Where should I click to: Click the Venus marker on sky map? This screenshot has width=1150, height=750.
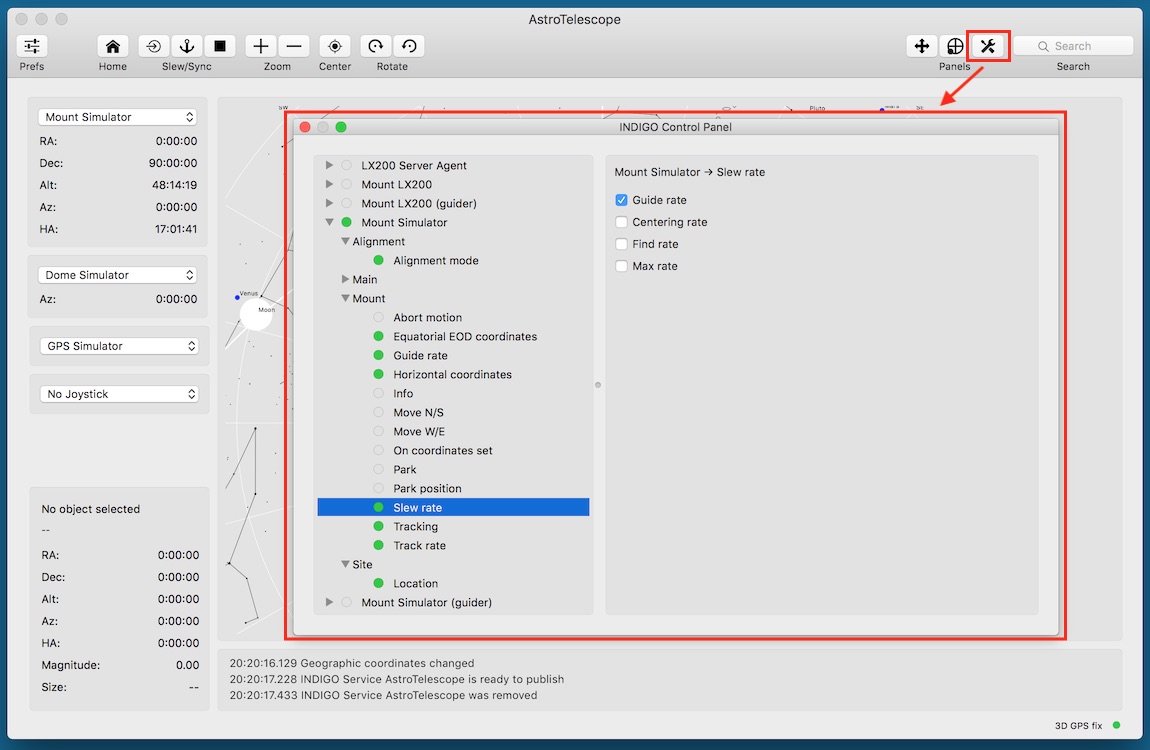237,297
